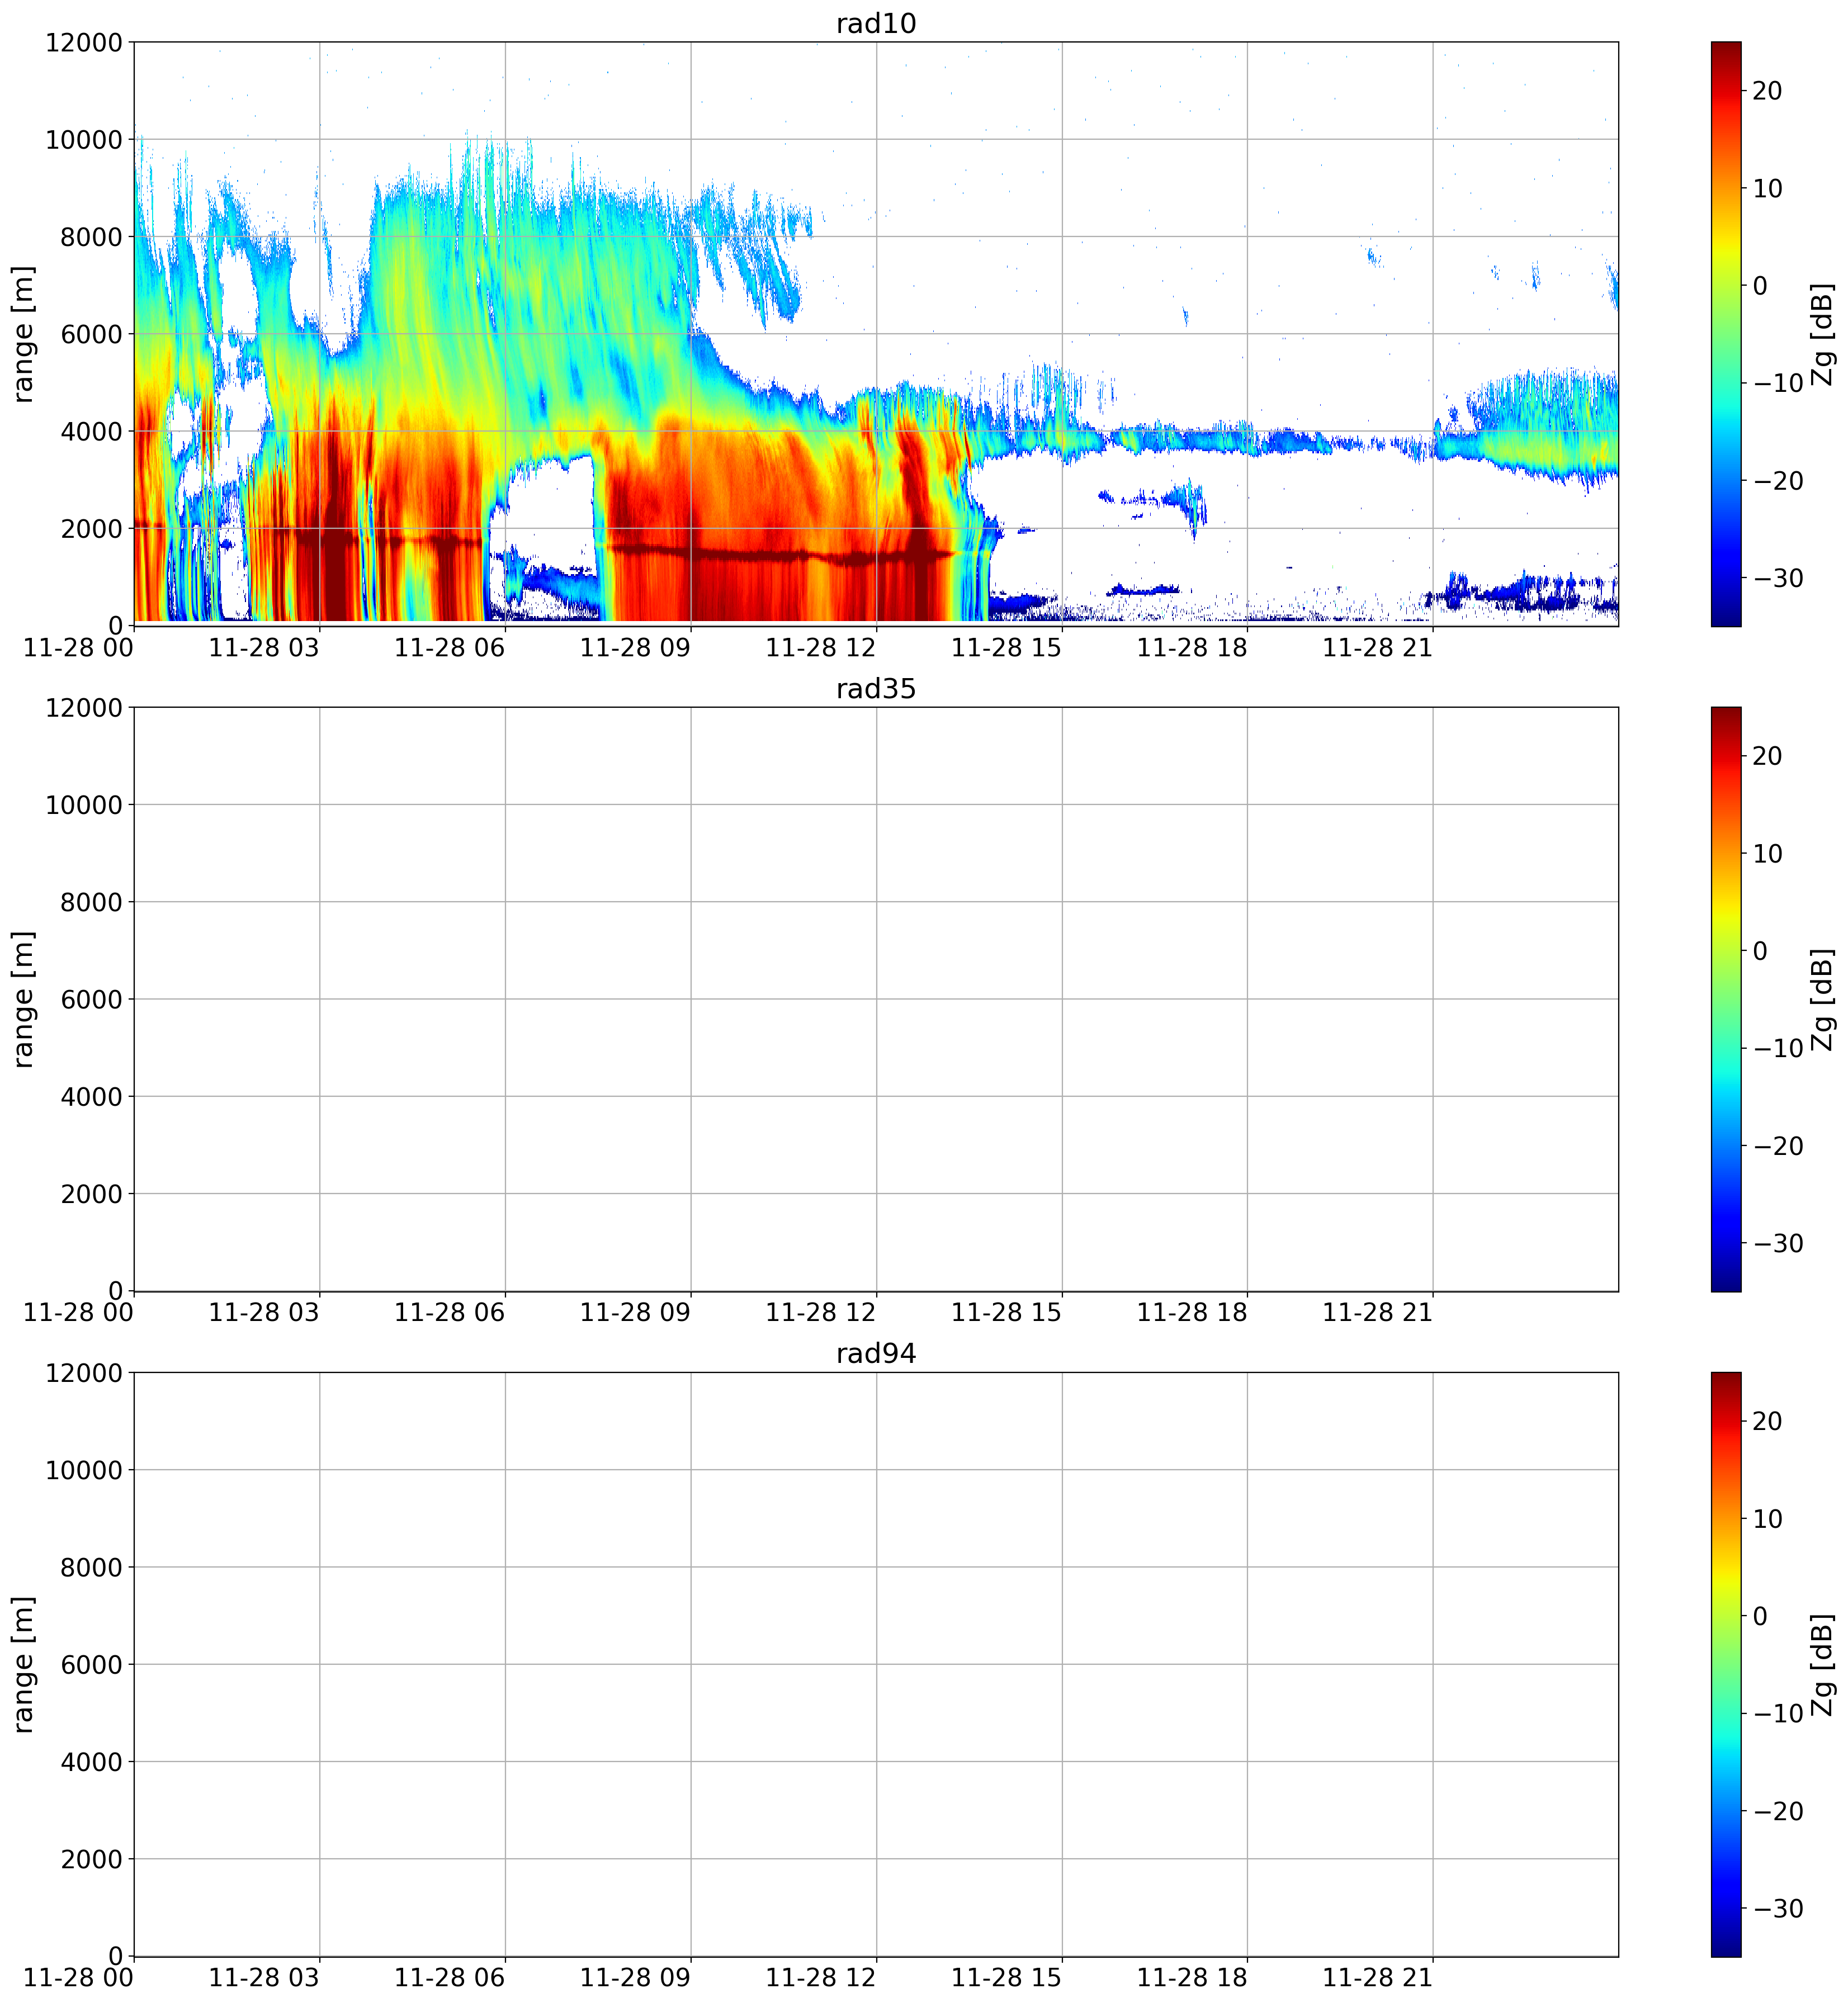Click the 11-28 09 tick label under rad10
1848x2003 pixels.
(x=635, y=647)
